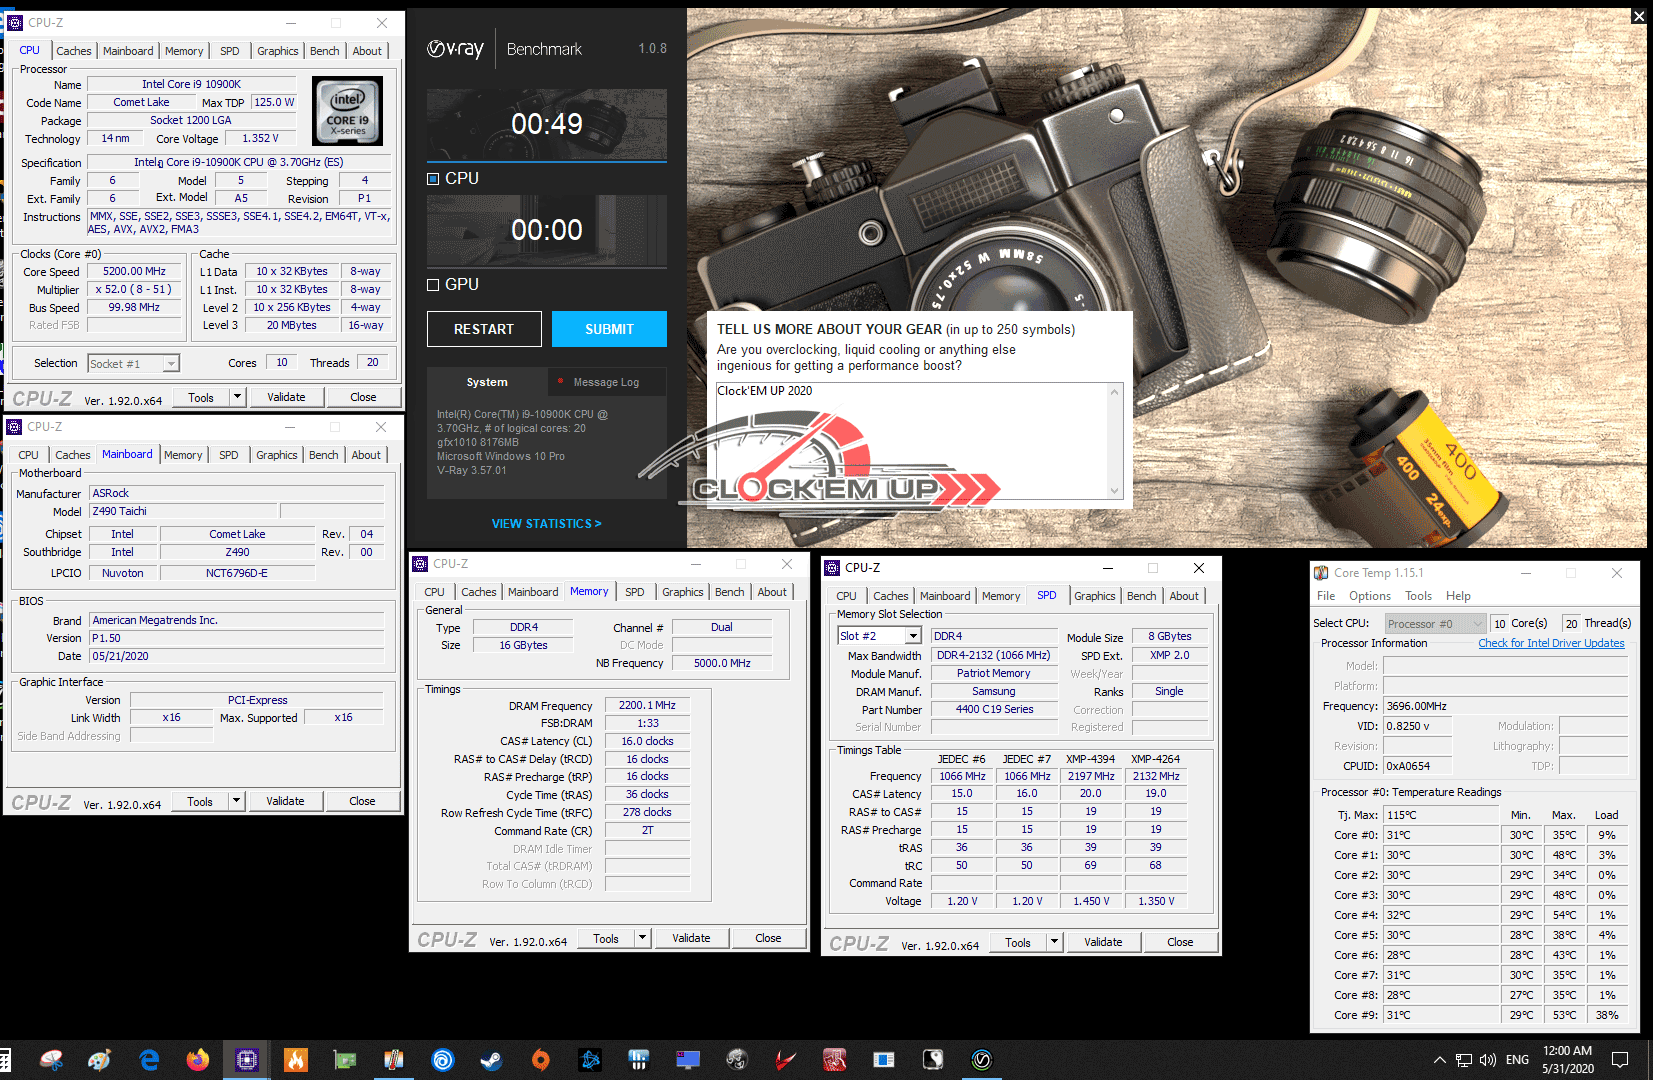Open the Uplay taskbar icon

point(443,1059)
